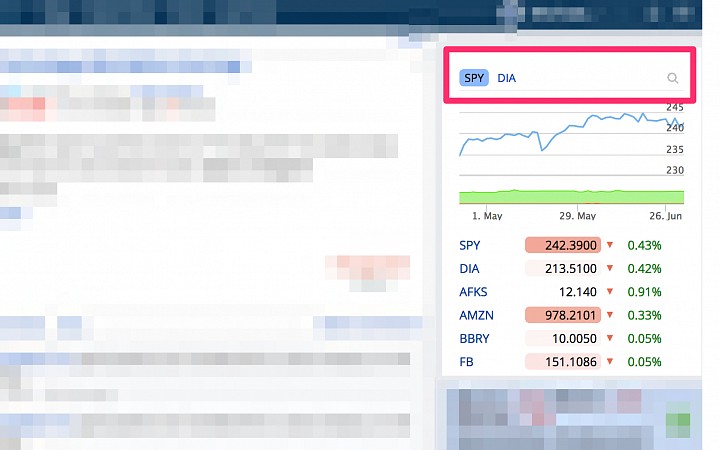Image resolution: width=720 pixels, height=450 pixels.
Task: Click the DIA down arrow indicator
Action: (610, 268)
